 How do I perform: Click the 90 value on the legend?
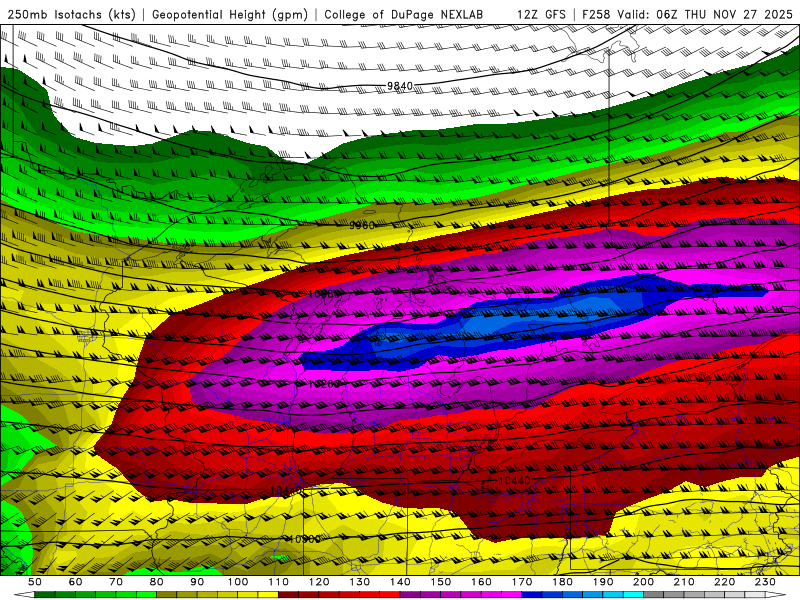click(x=197, y=582)
